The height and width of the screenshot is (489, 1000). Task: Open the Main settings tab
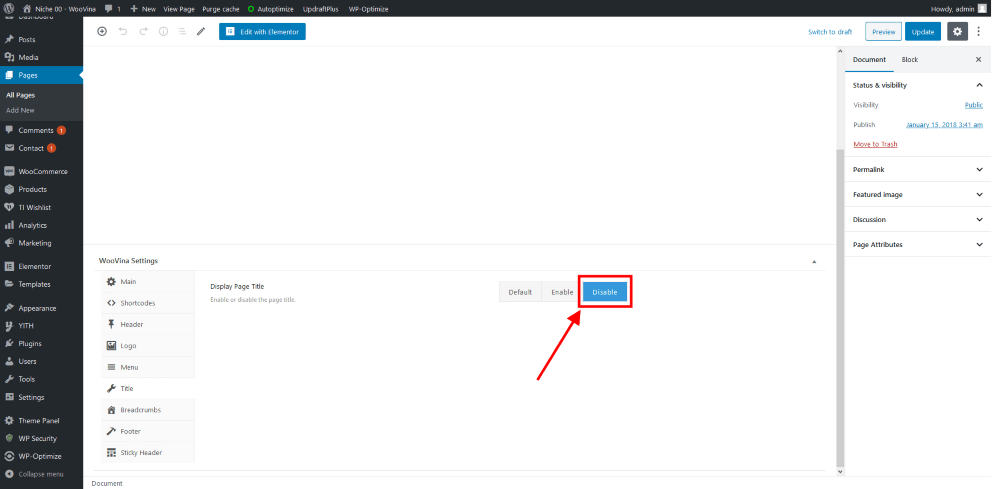point(148,282)
